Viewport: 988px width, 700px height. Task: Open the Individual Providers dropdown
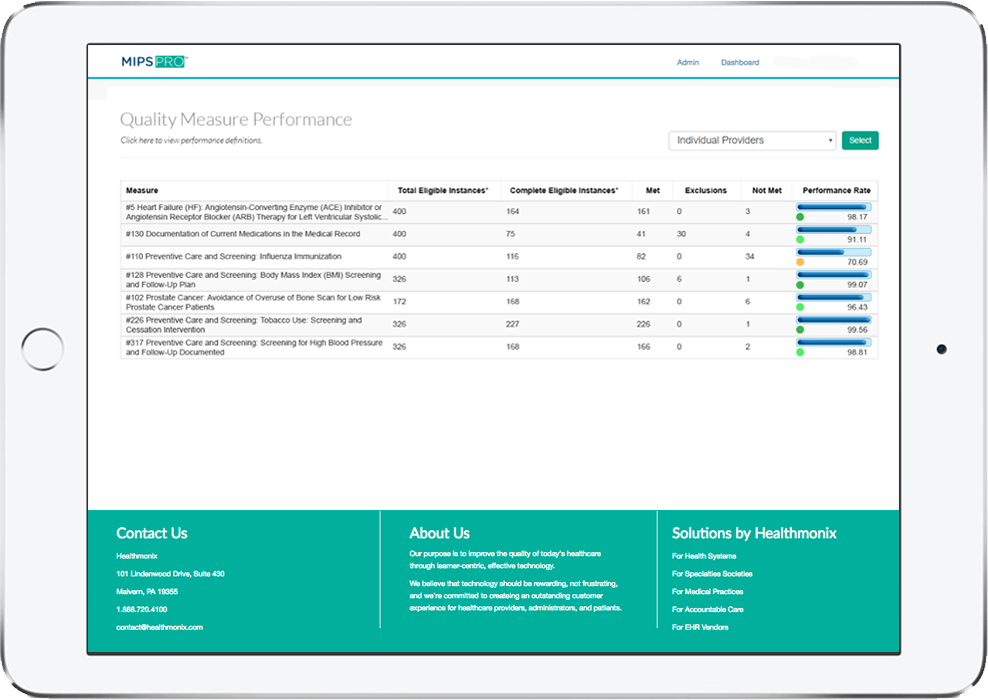tap(752, 141)
